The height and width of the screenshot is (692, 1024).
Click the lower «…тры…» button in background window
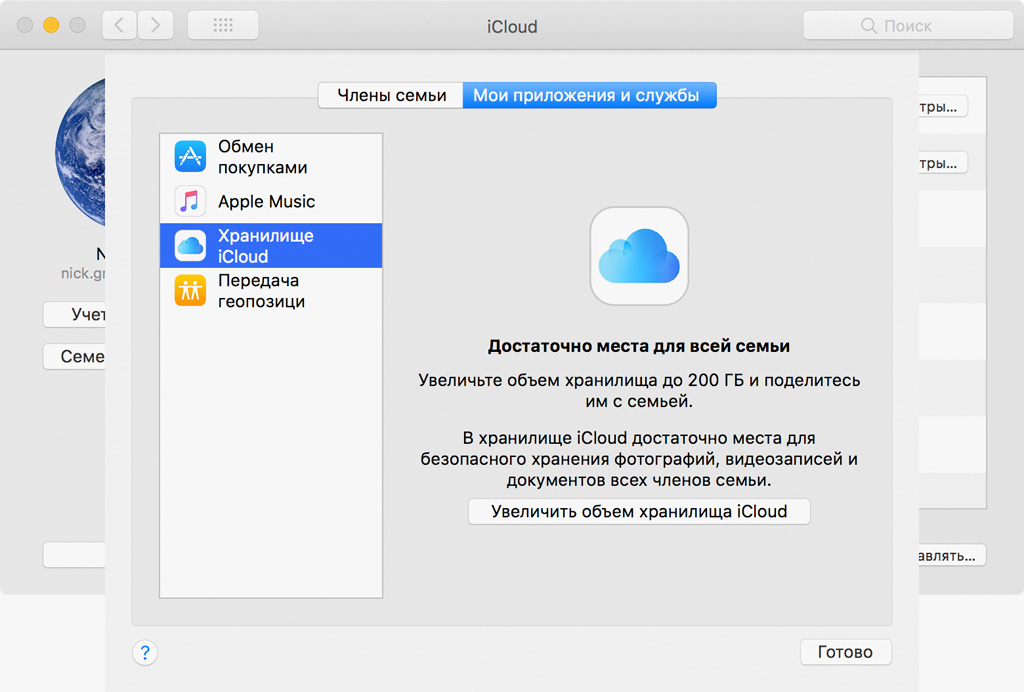coord(943,163)
